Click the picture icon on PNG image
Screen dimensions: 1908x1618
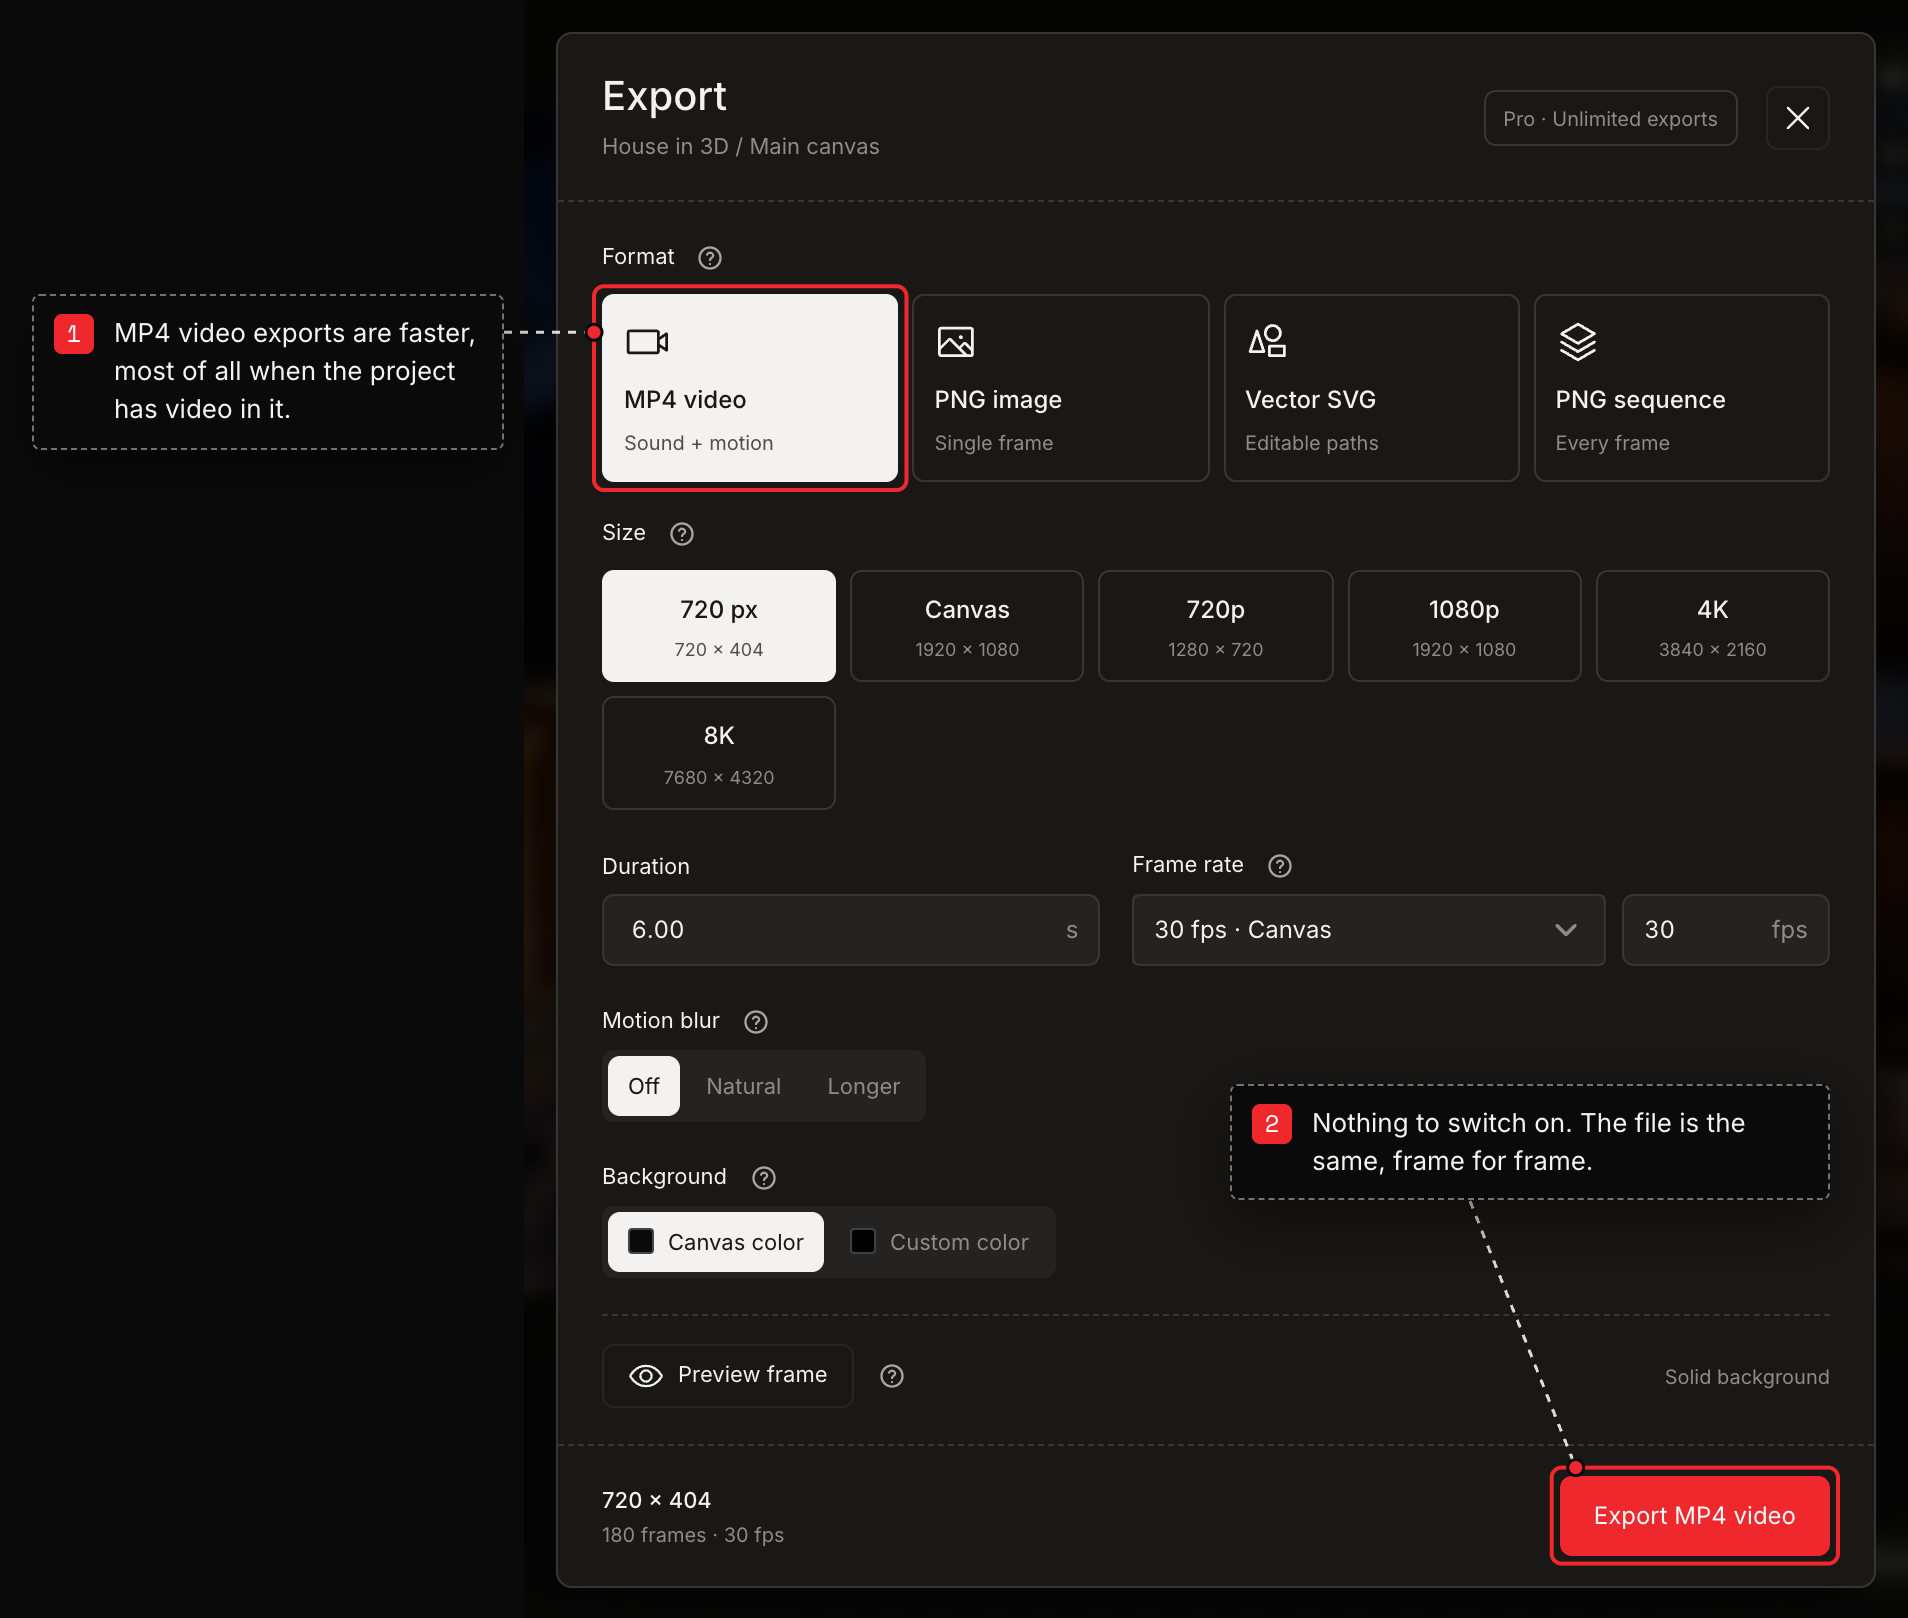click(956, 342)
